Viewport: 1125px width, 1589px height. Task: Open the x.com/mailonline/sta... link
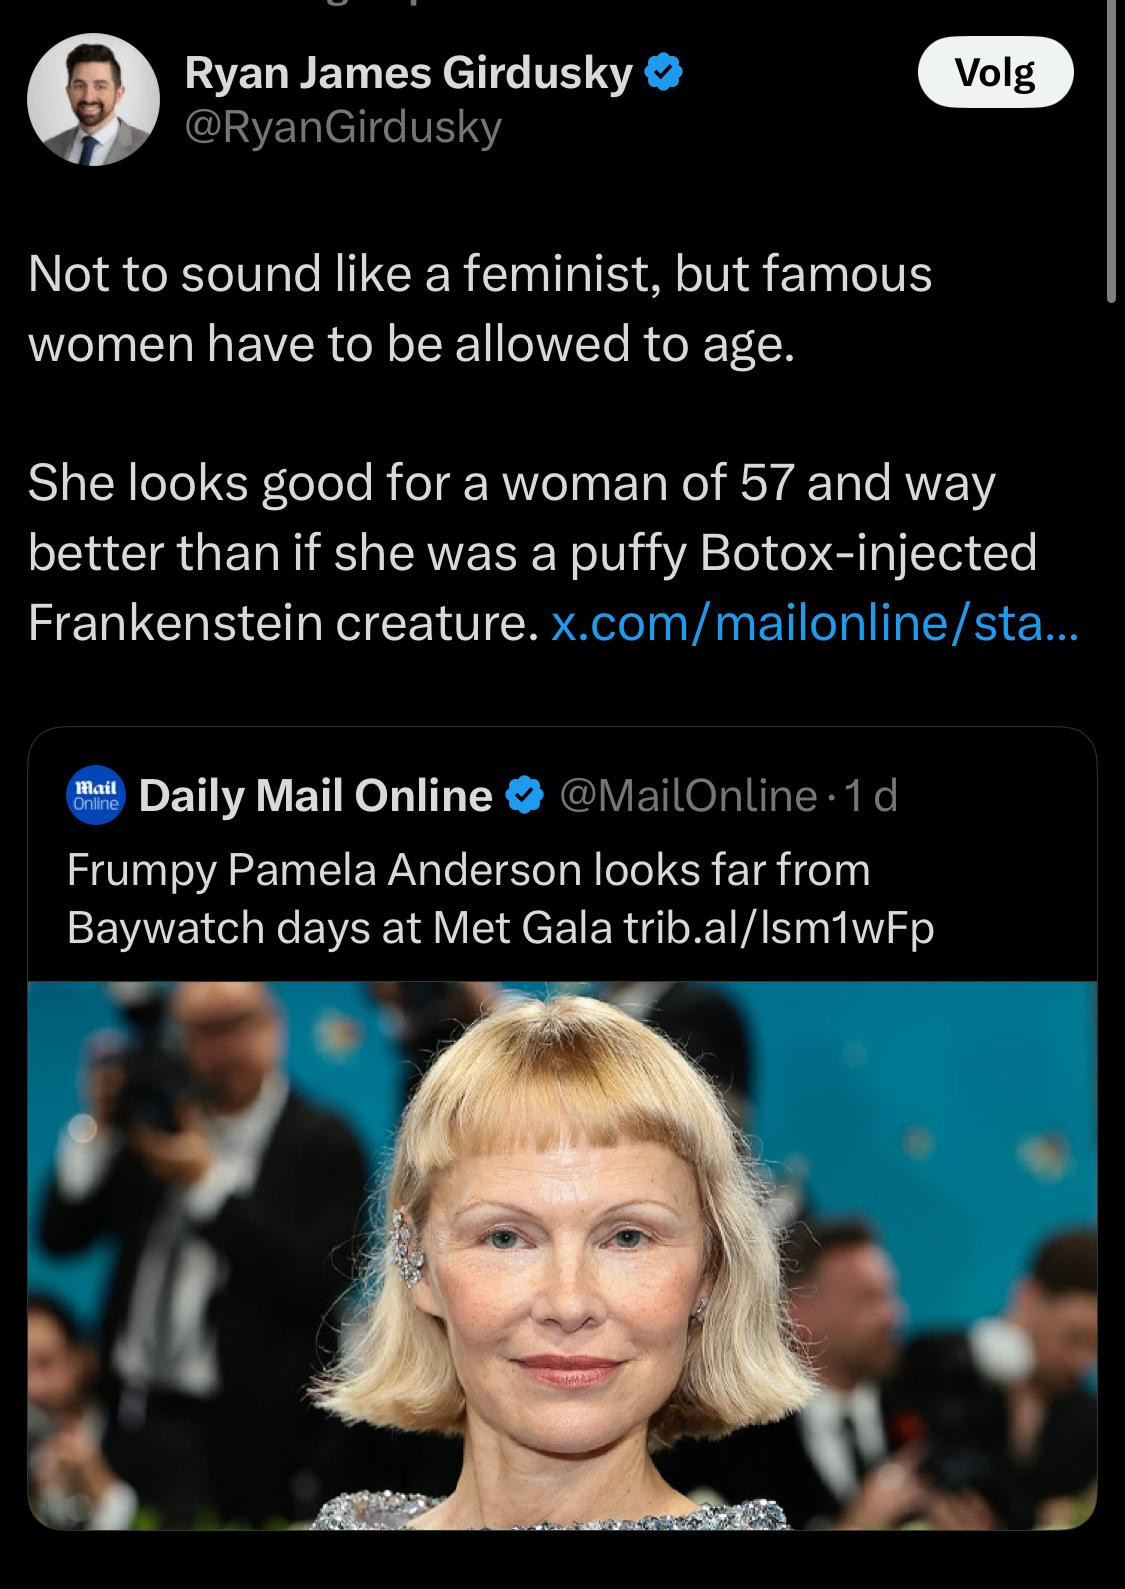[x=816, y=622]
